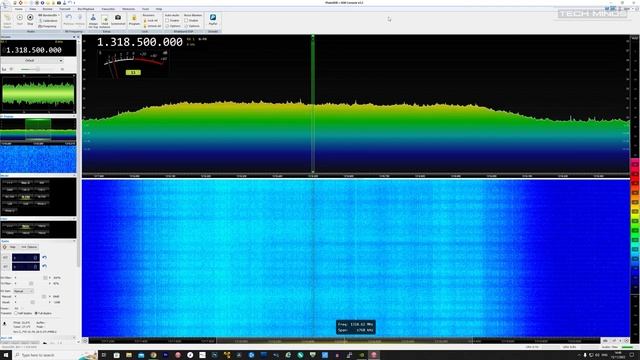Image resolution: width=640 pixels, height=360 pixels.
Task: Take a Screenshot with camera icon
Action: pos(118,20)
